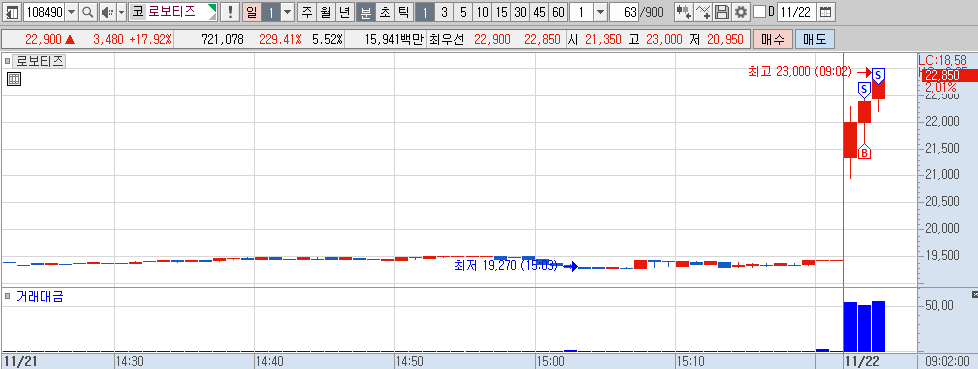Choose the 15-minute interval button
This screenshot has width=978, height=369.
click(x=501, y=12)
